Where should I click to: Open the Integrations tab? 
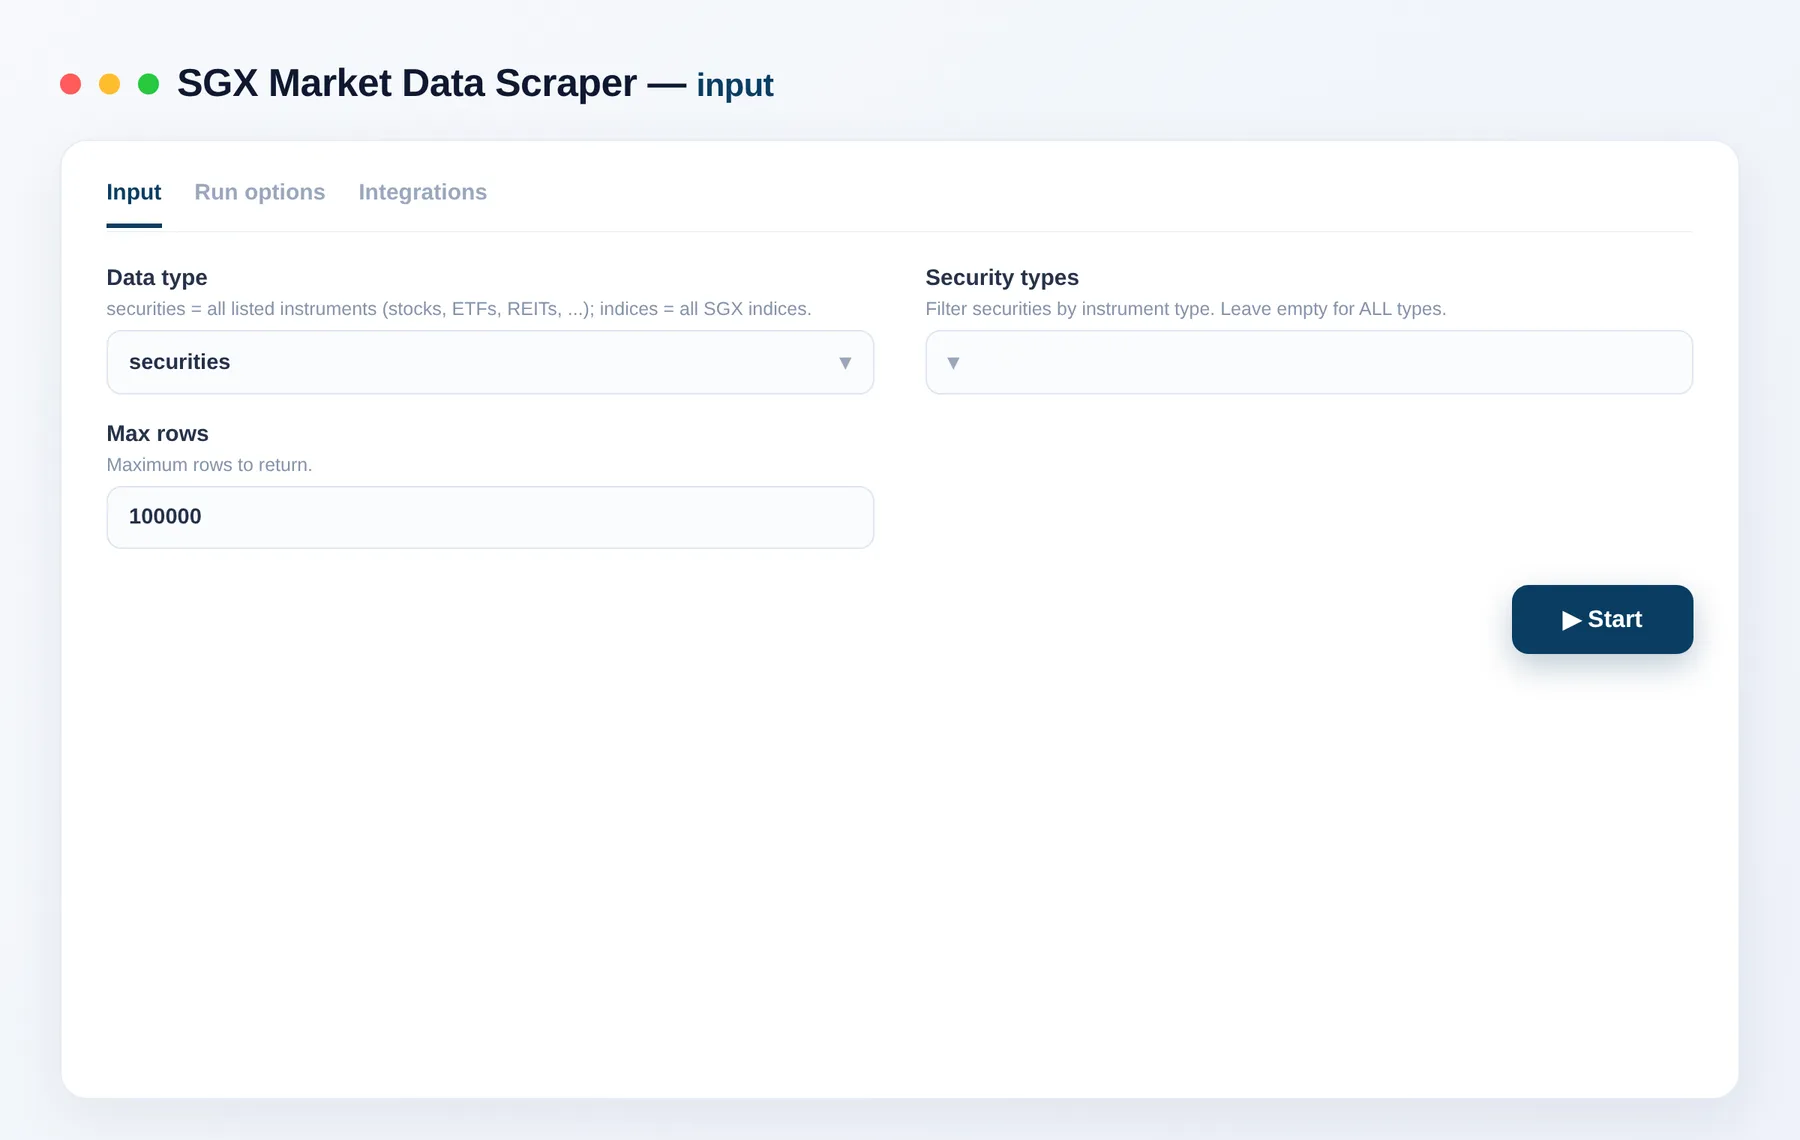[x=423, y=192]
